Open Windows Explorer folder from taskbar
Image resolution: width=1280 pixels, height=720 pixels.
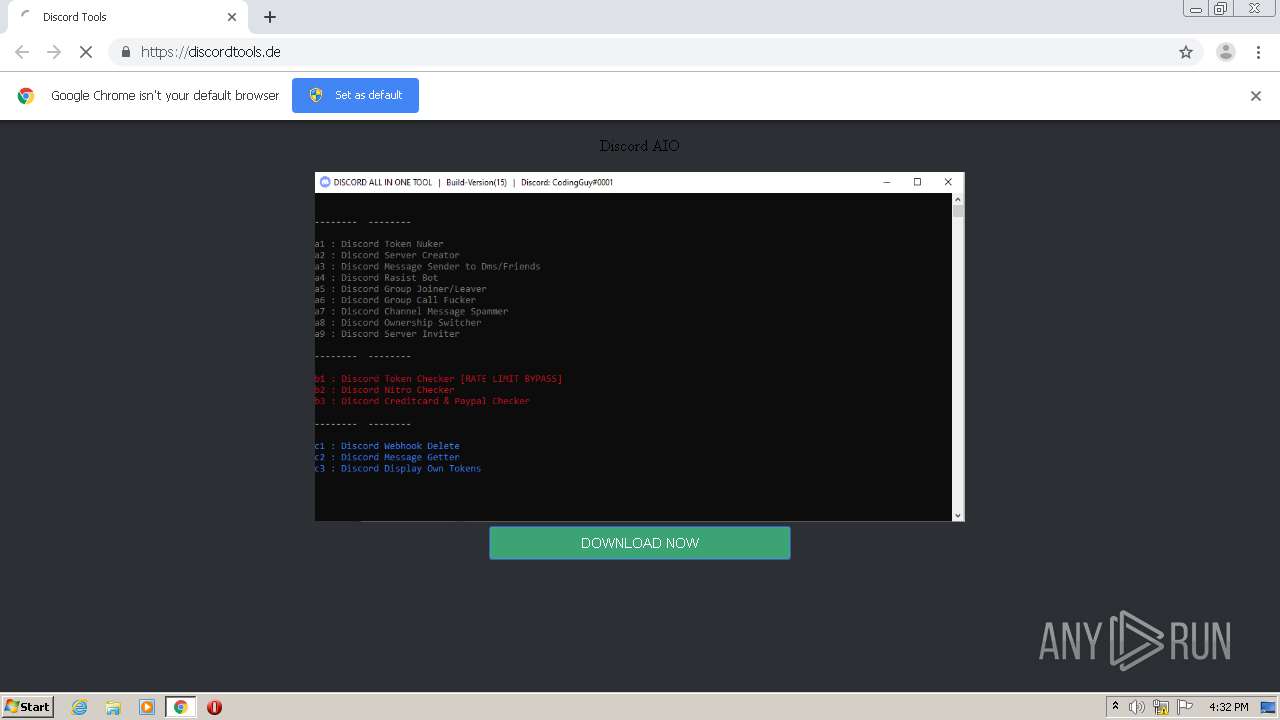(113, 707)
